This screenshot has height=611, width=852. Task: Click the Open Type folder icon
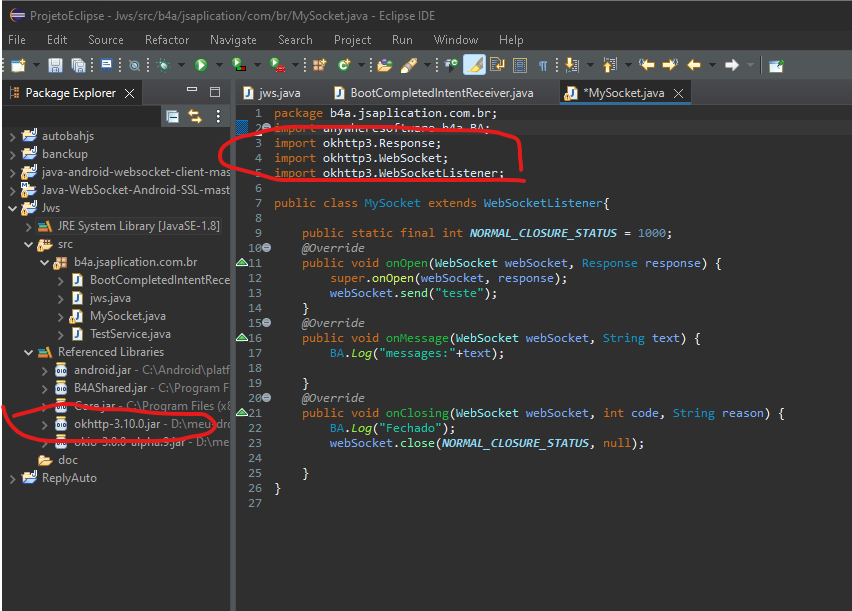click(x=384, y=66)
